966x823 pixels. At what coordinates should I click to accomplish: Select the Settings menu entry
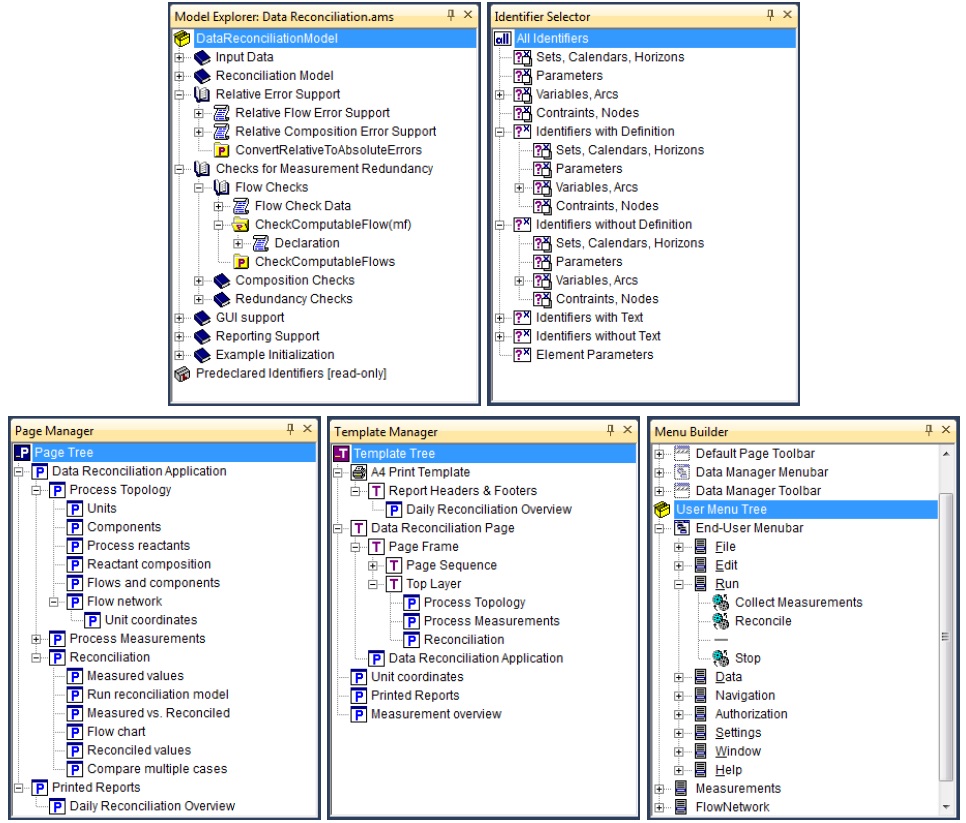tap(738, 732)
